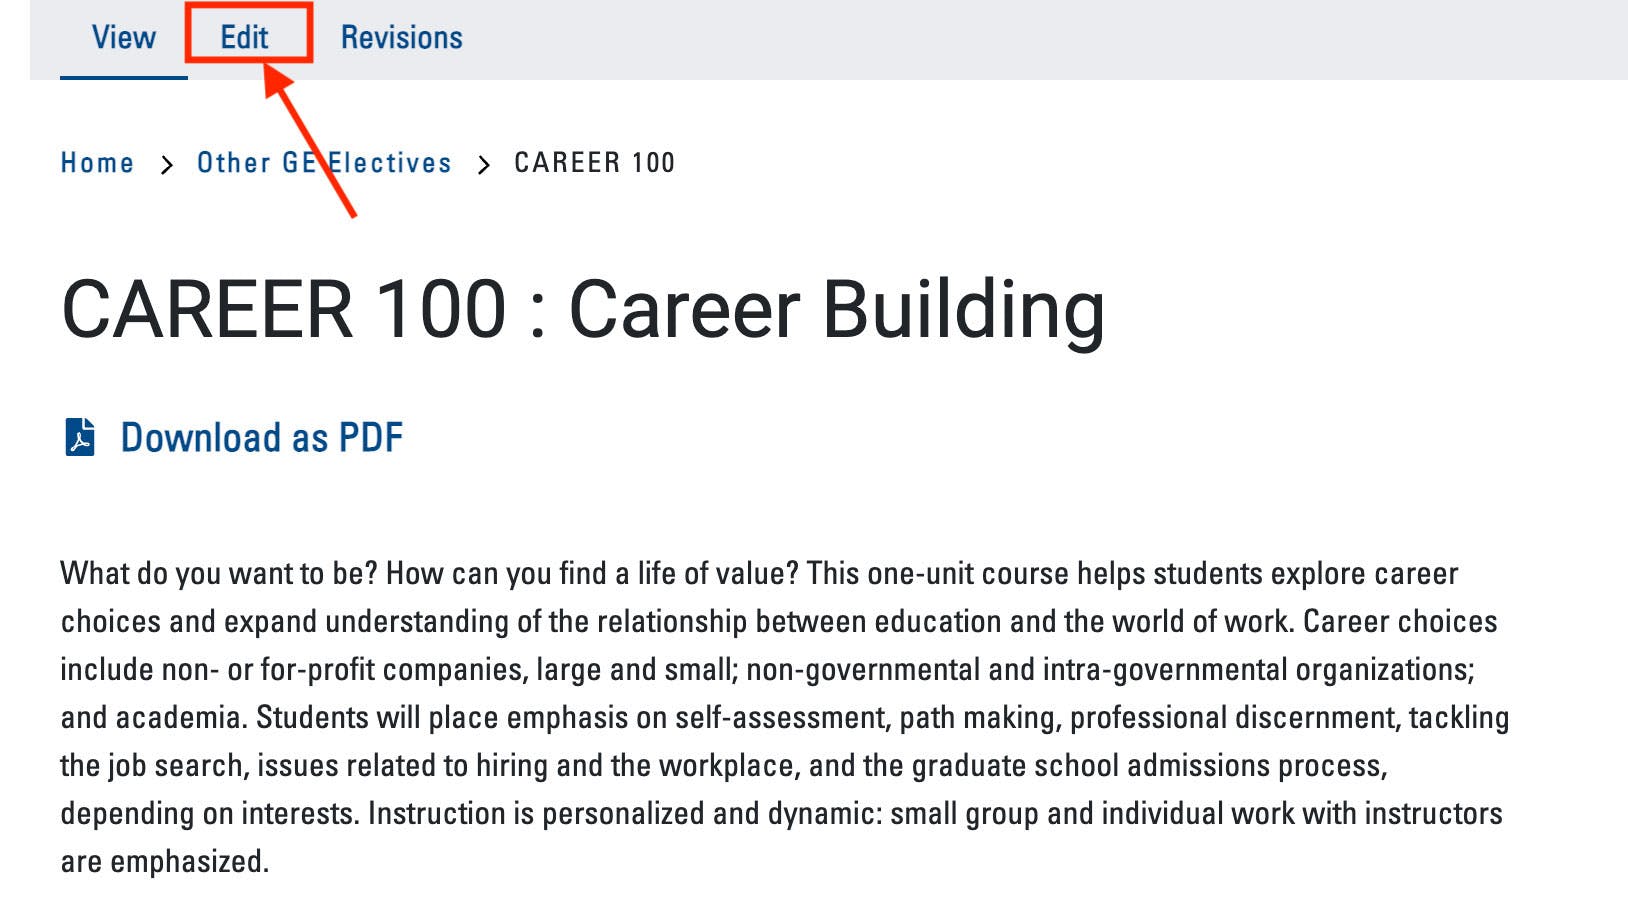The width and height of the screenshot is (1628, 920).
Task: Click empty gray tab bar right of Revisions
Action: pyautogui.click(x=1000, y=38)
